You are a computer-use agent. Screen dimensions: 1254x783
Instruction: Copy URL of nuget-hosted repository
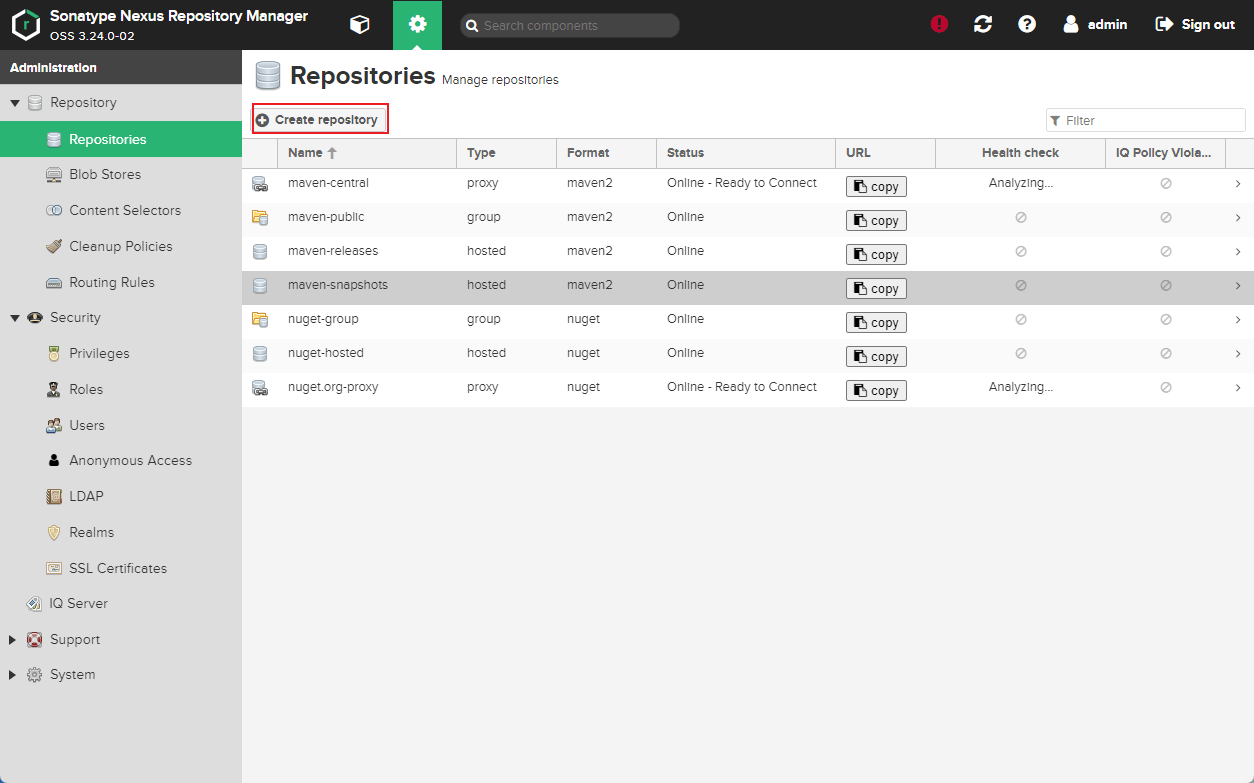876,356
